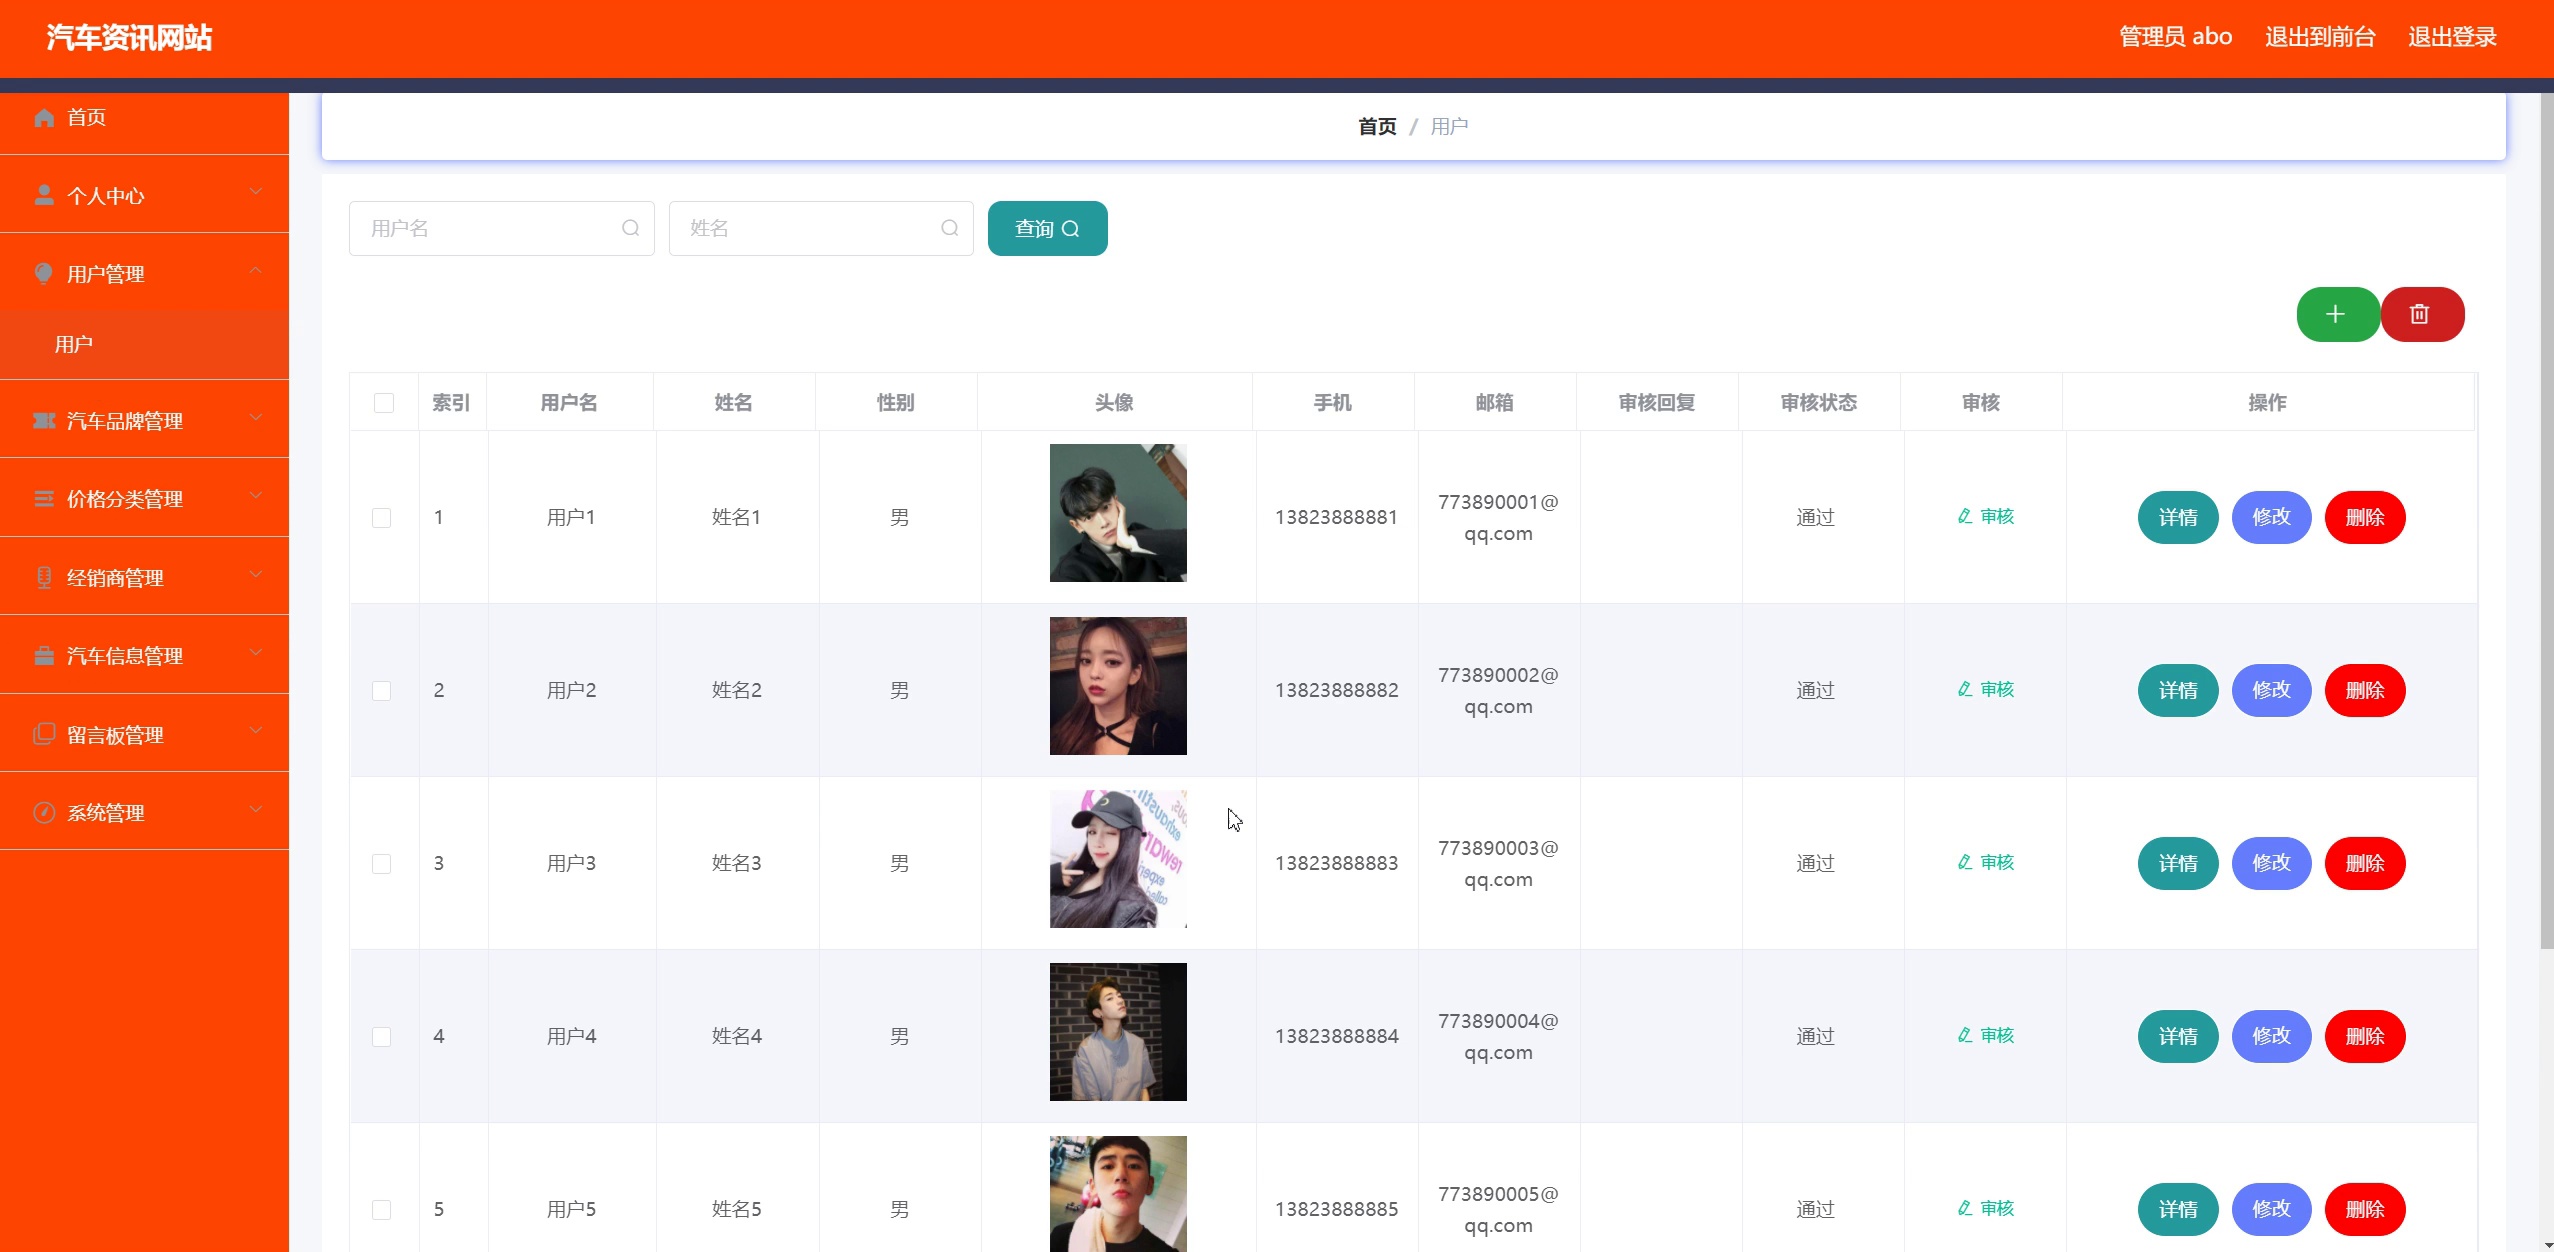Click the avatar thumbnail of 用户4
This screenshot has width=2554, height=1252.
tap(1118, 1032)
